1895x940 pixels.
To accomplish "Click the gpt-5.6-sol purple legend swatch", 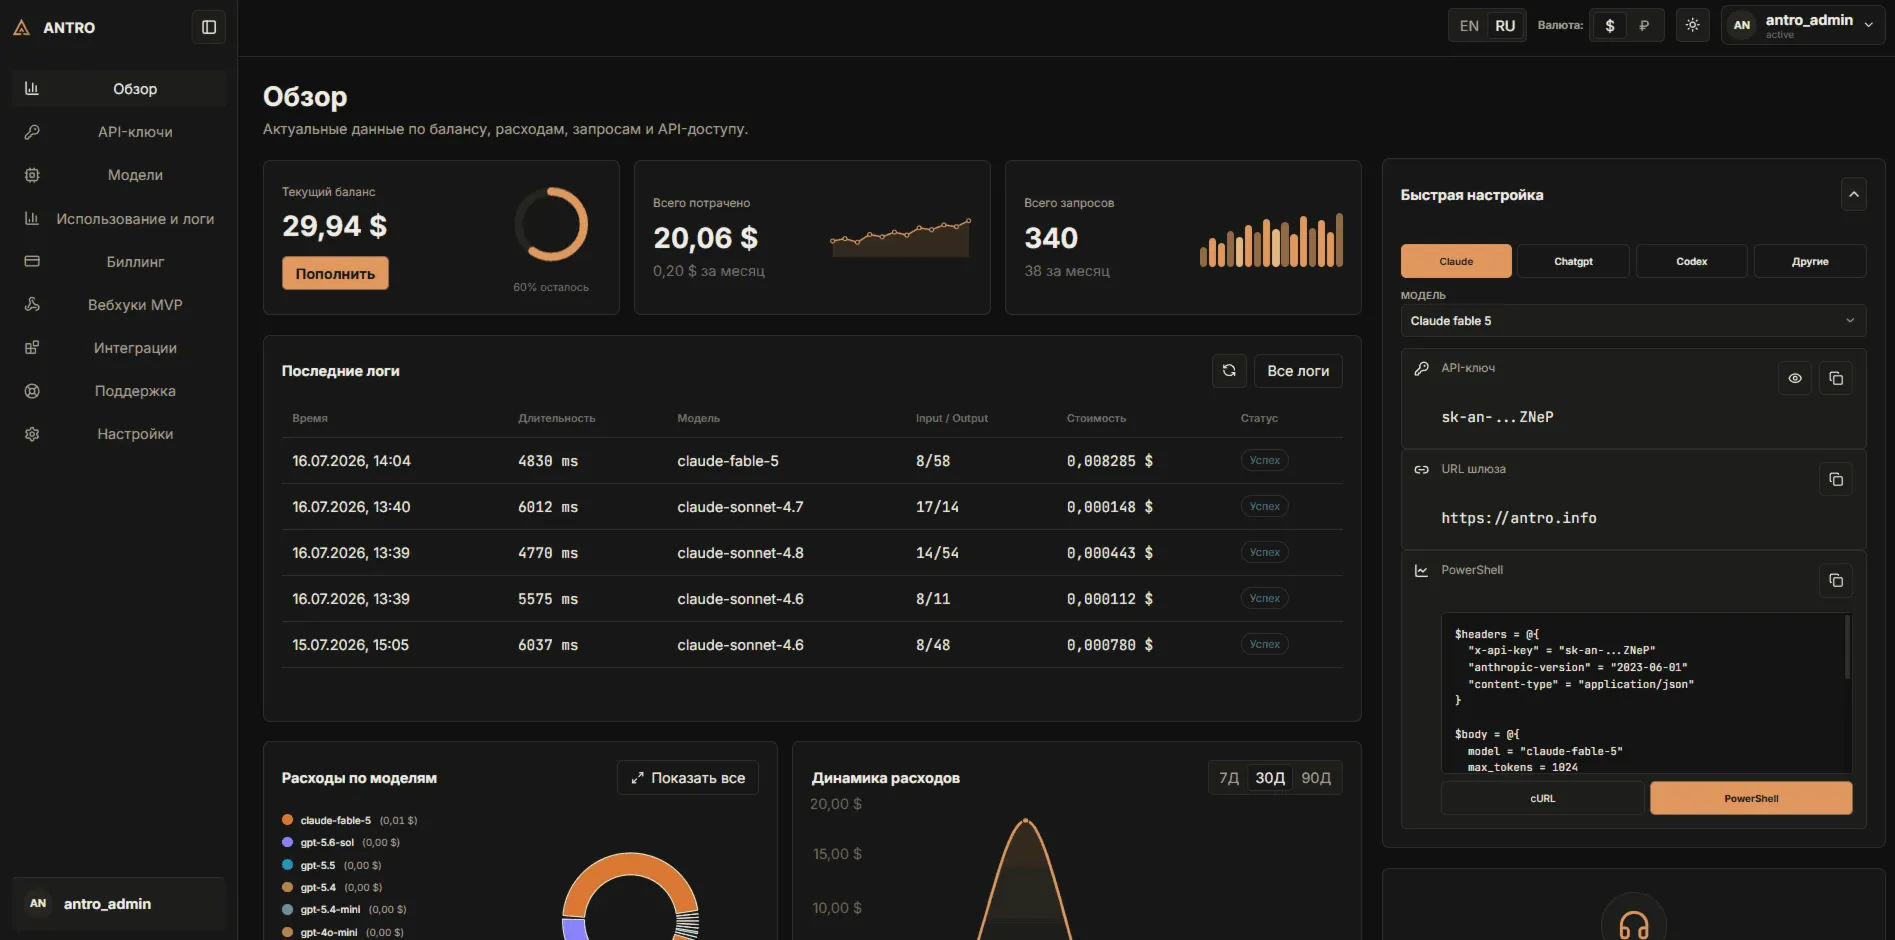I will (288, 842).
